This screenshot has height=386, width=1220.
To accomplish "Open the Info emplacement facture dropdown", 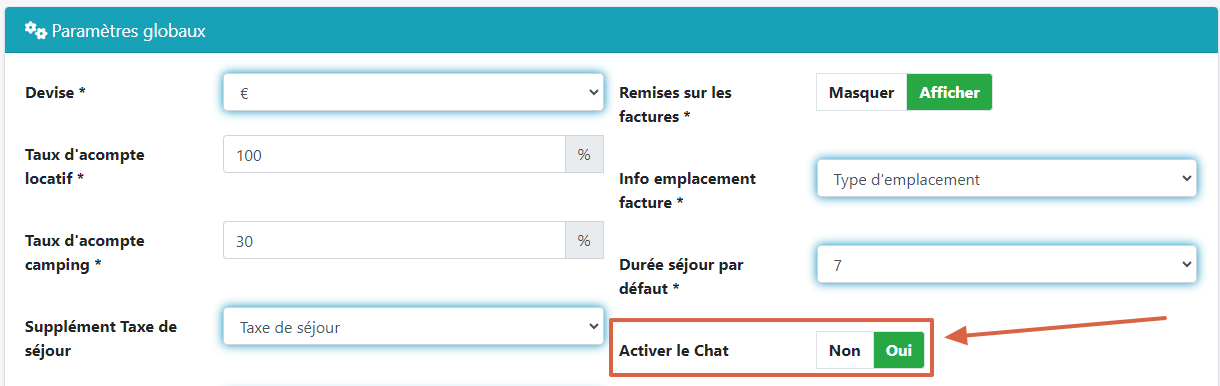I will [x=1007, y=179].
